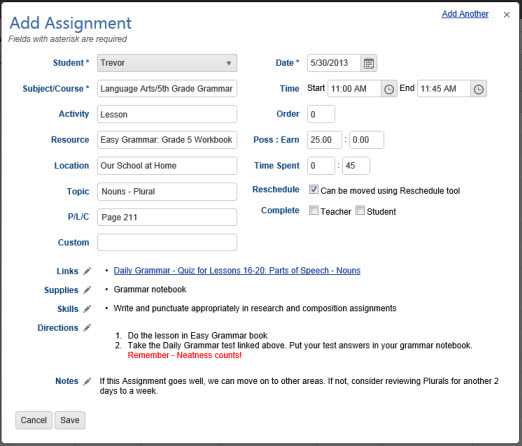Click the empty Custom input field
522x446 pixels.
click(x=167, y=242)
